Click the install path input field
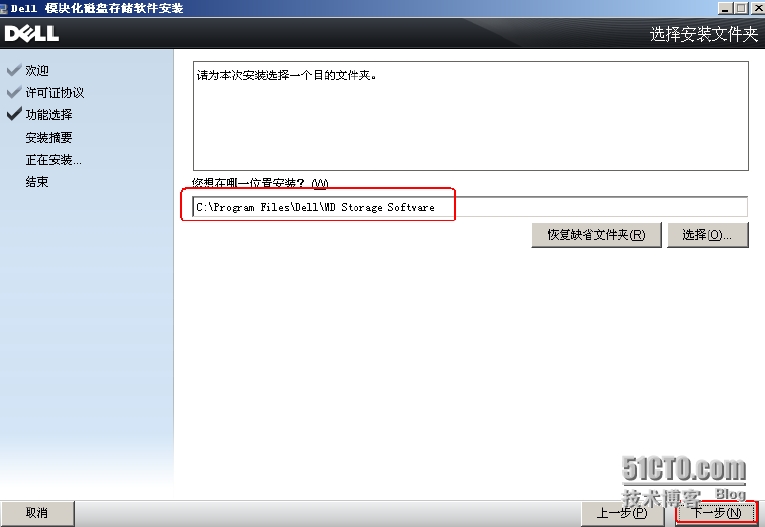The width and height of the screenshot is (765, 527). click(x=470, y=207)
